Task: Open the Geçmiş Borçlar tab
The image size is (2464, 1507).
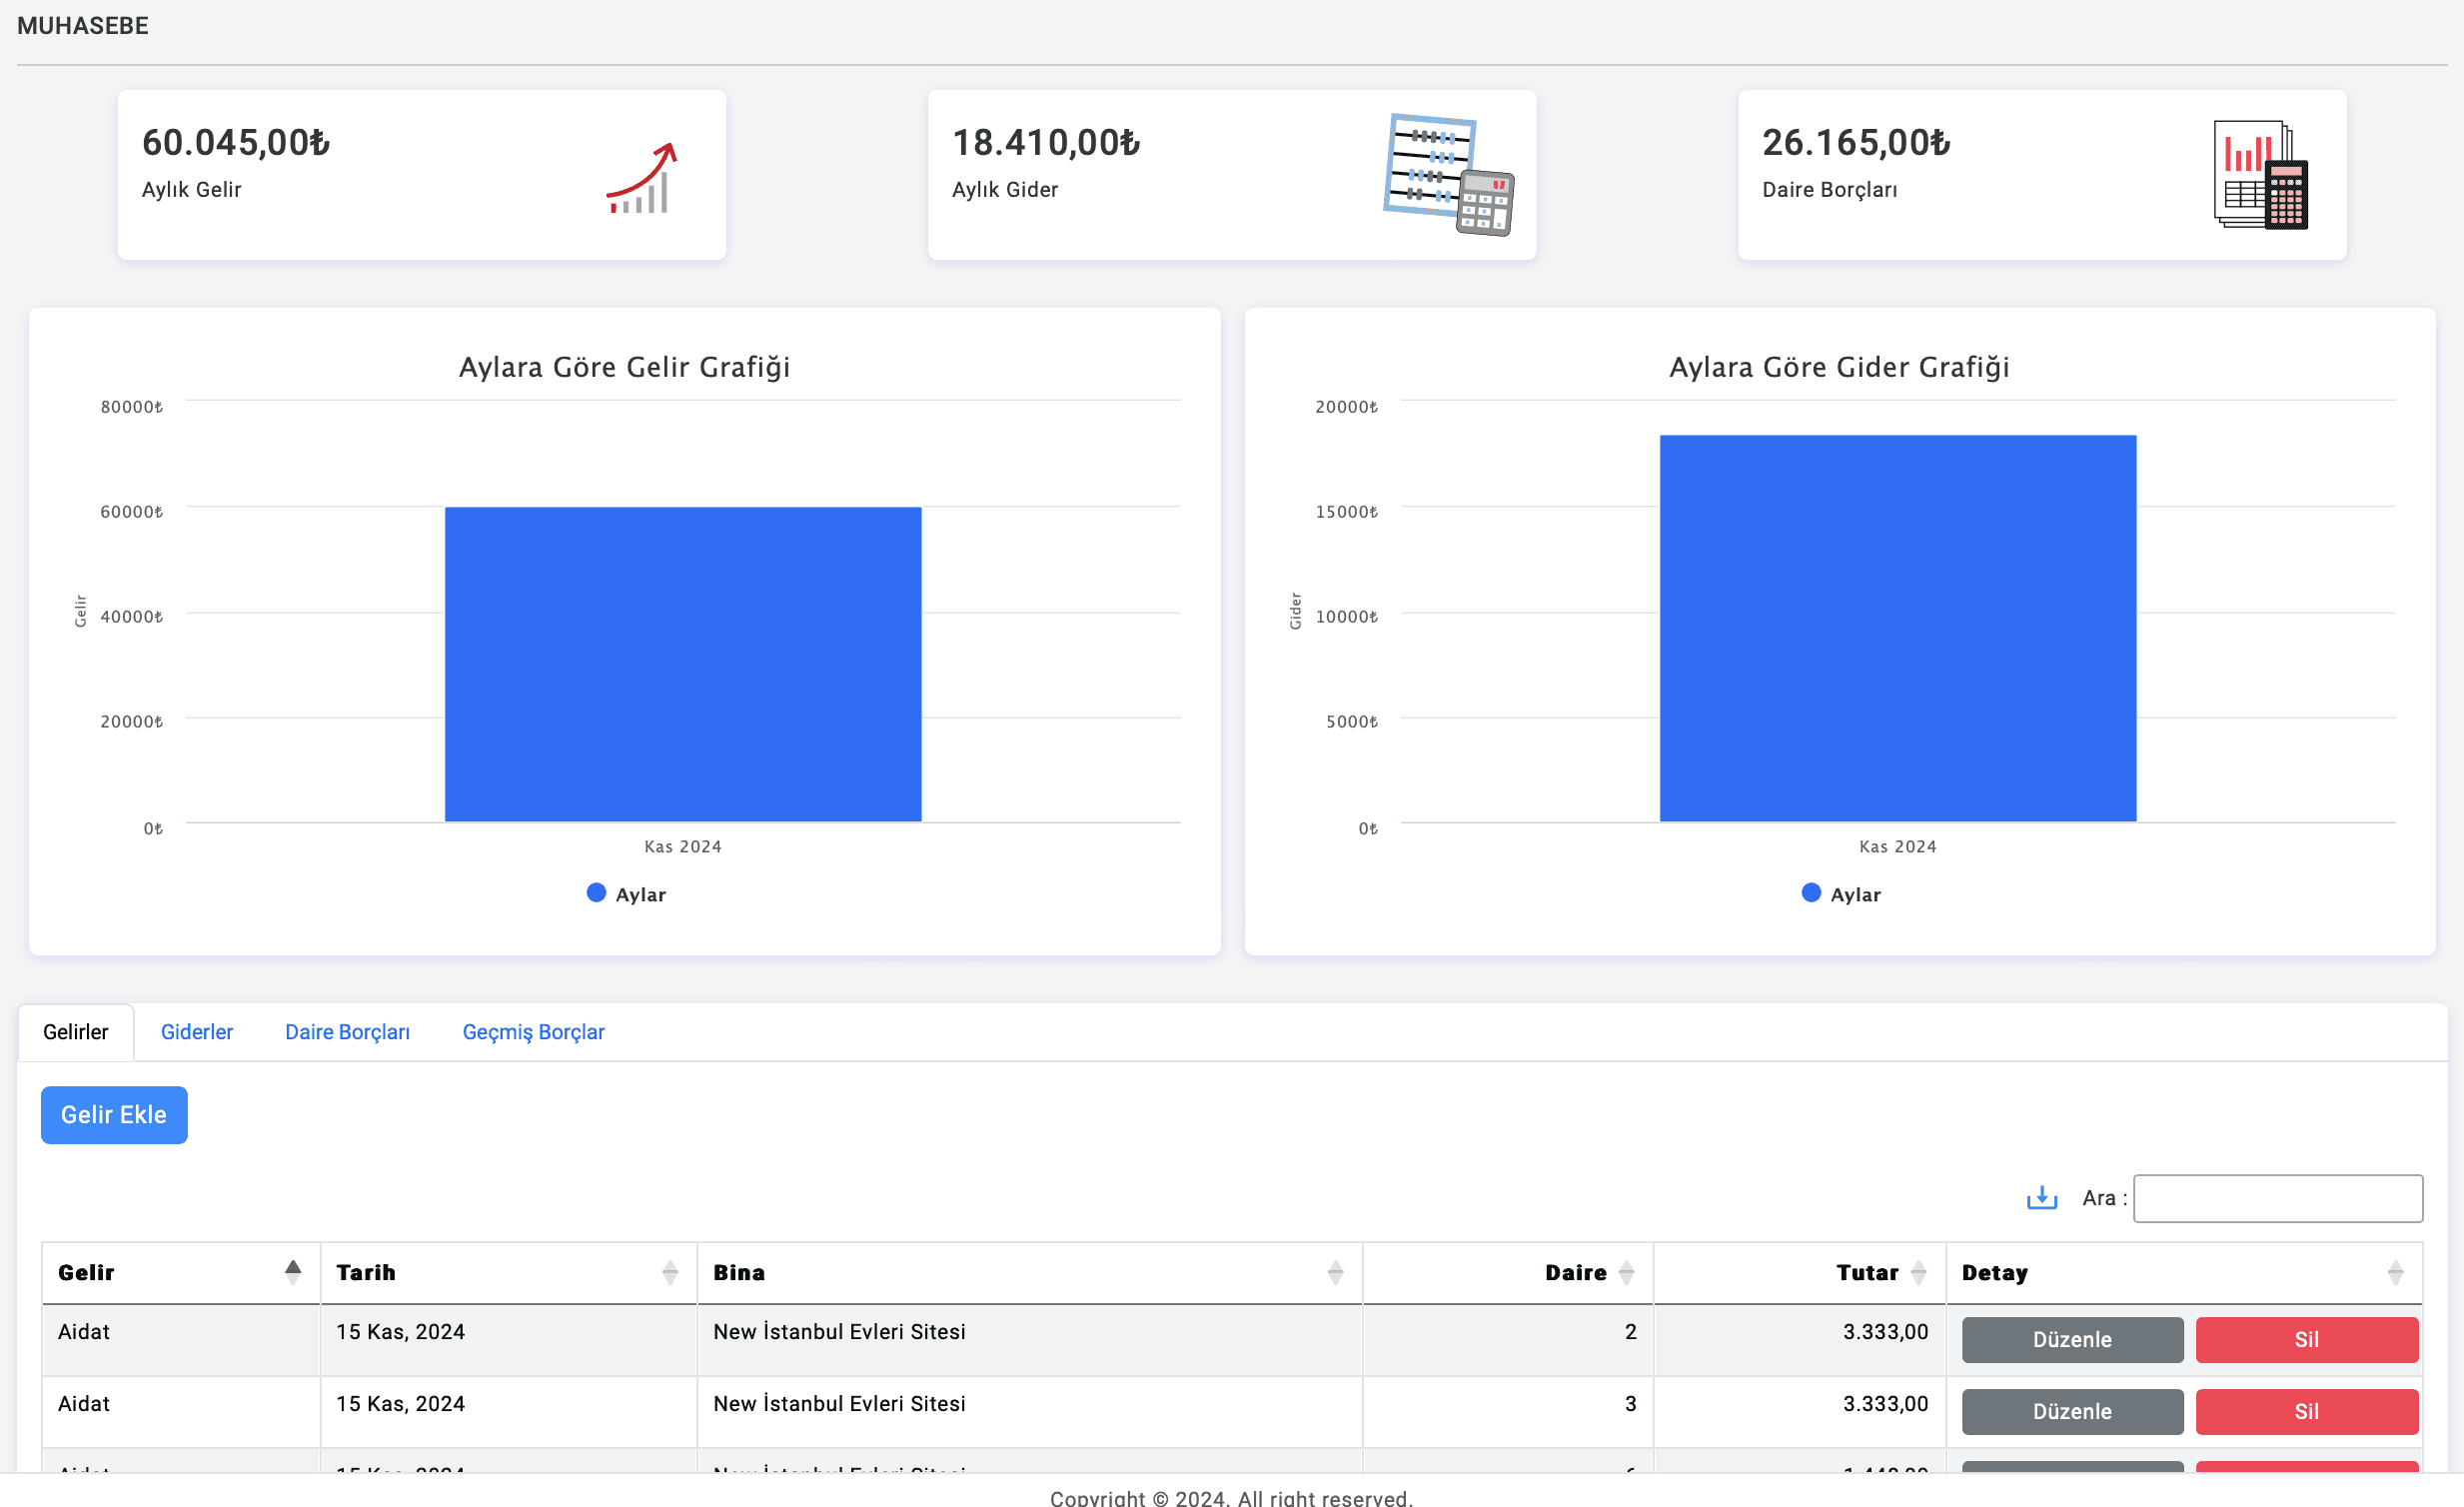Action: tap(534, 1032)
